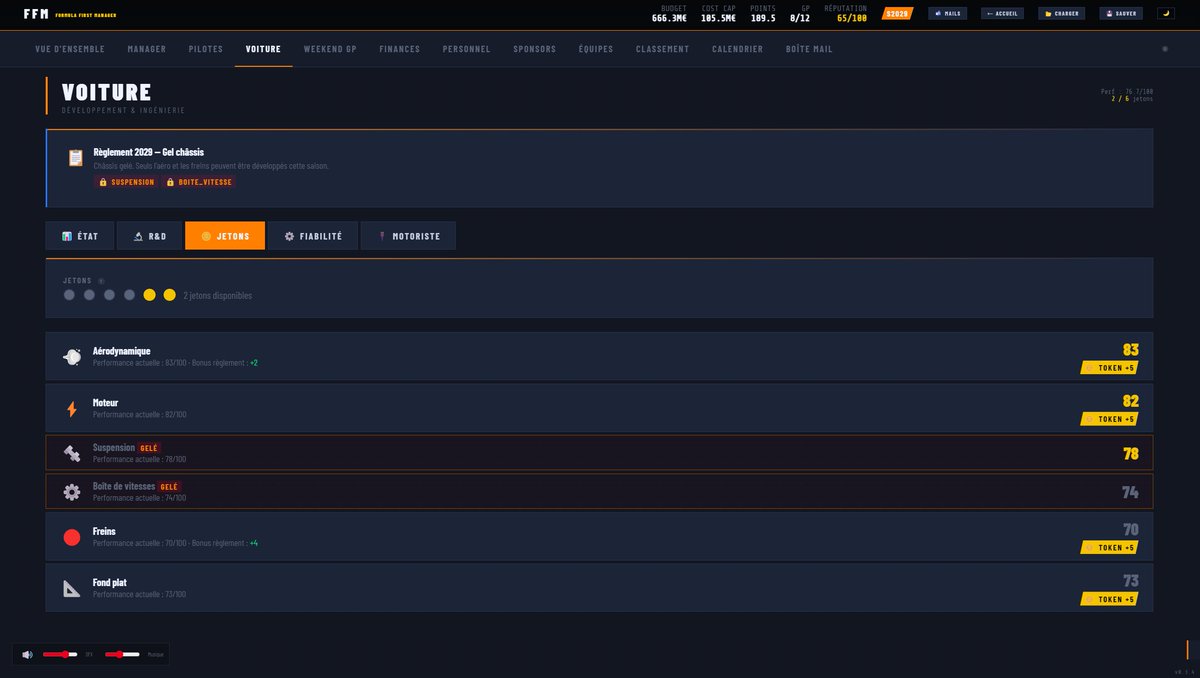Click the Suspension row icon
The height and width of the screenshot is (678, 1200).
(72, 454)
